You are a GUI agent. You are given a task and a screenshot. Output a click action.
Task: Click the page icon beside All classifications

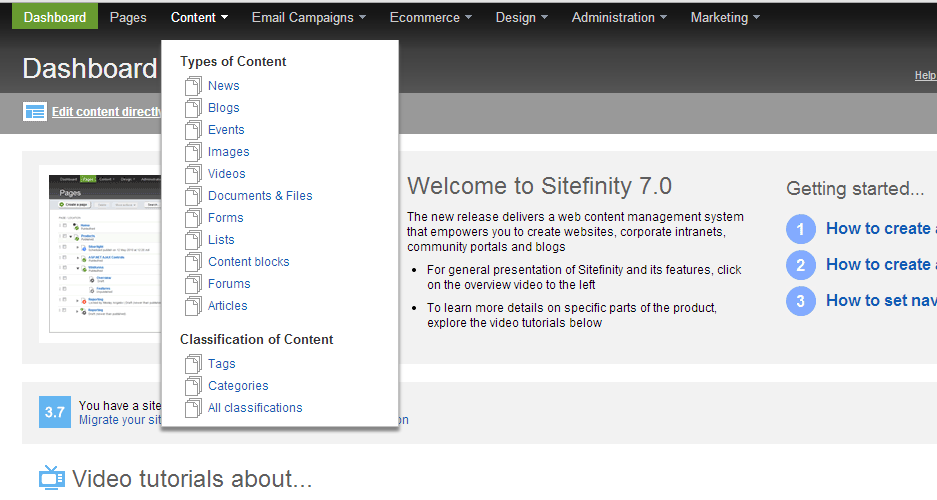point(193,408)
